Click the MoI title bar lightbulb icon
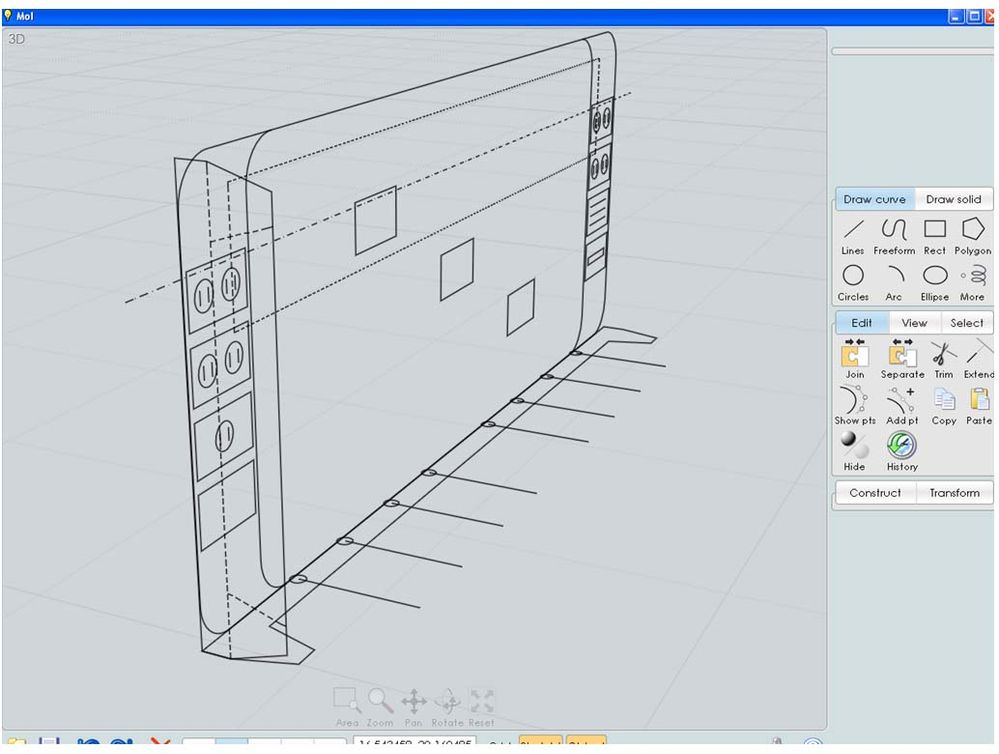 [x=8, y=15]
